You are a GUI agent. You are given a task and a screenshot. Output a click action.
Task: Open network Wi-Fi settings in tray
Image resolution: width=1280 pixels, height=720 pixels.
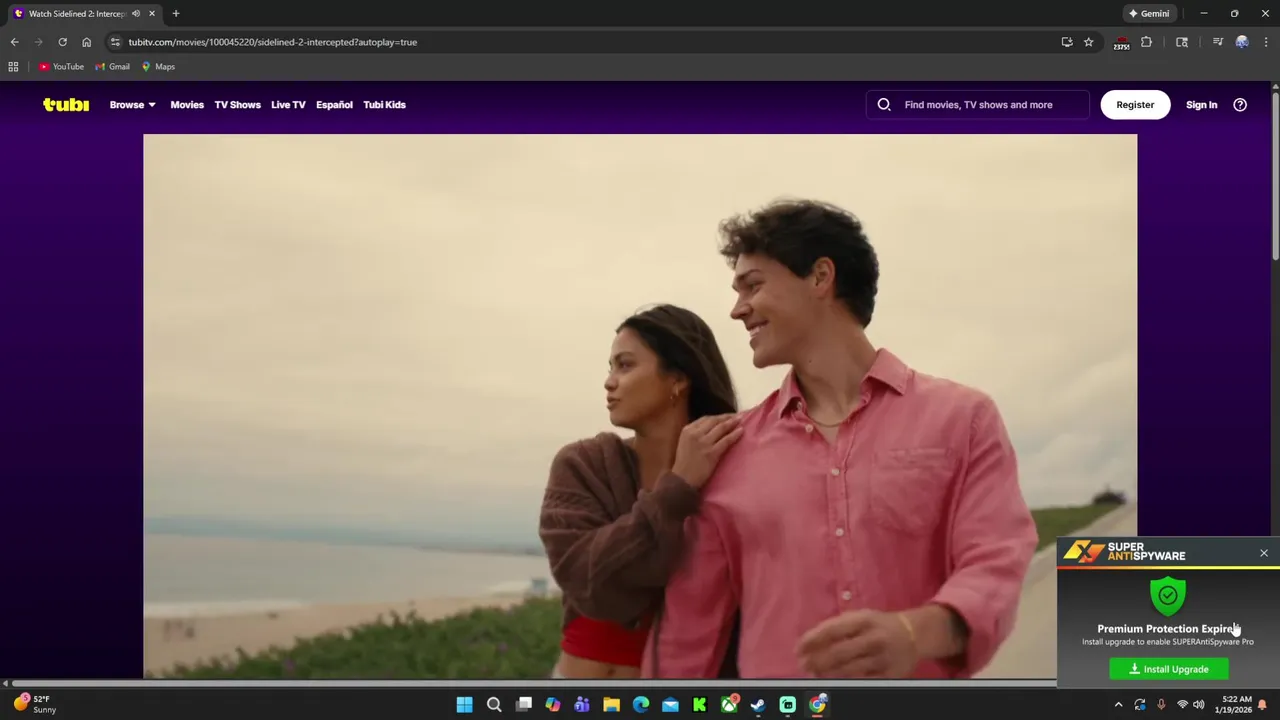1182,705
